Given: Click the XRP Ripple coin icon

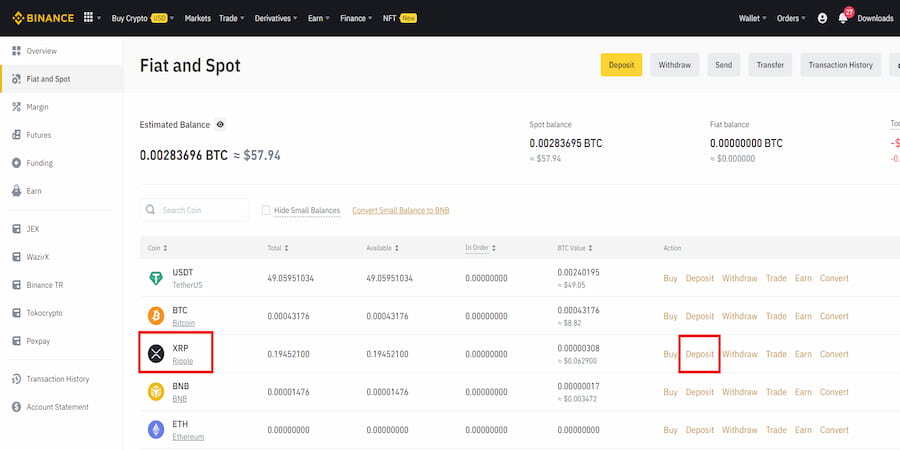Looking at the screenshot, I should coord(156,354).
